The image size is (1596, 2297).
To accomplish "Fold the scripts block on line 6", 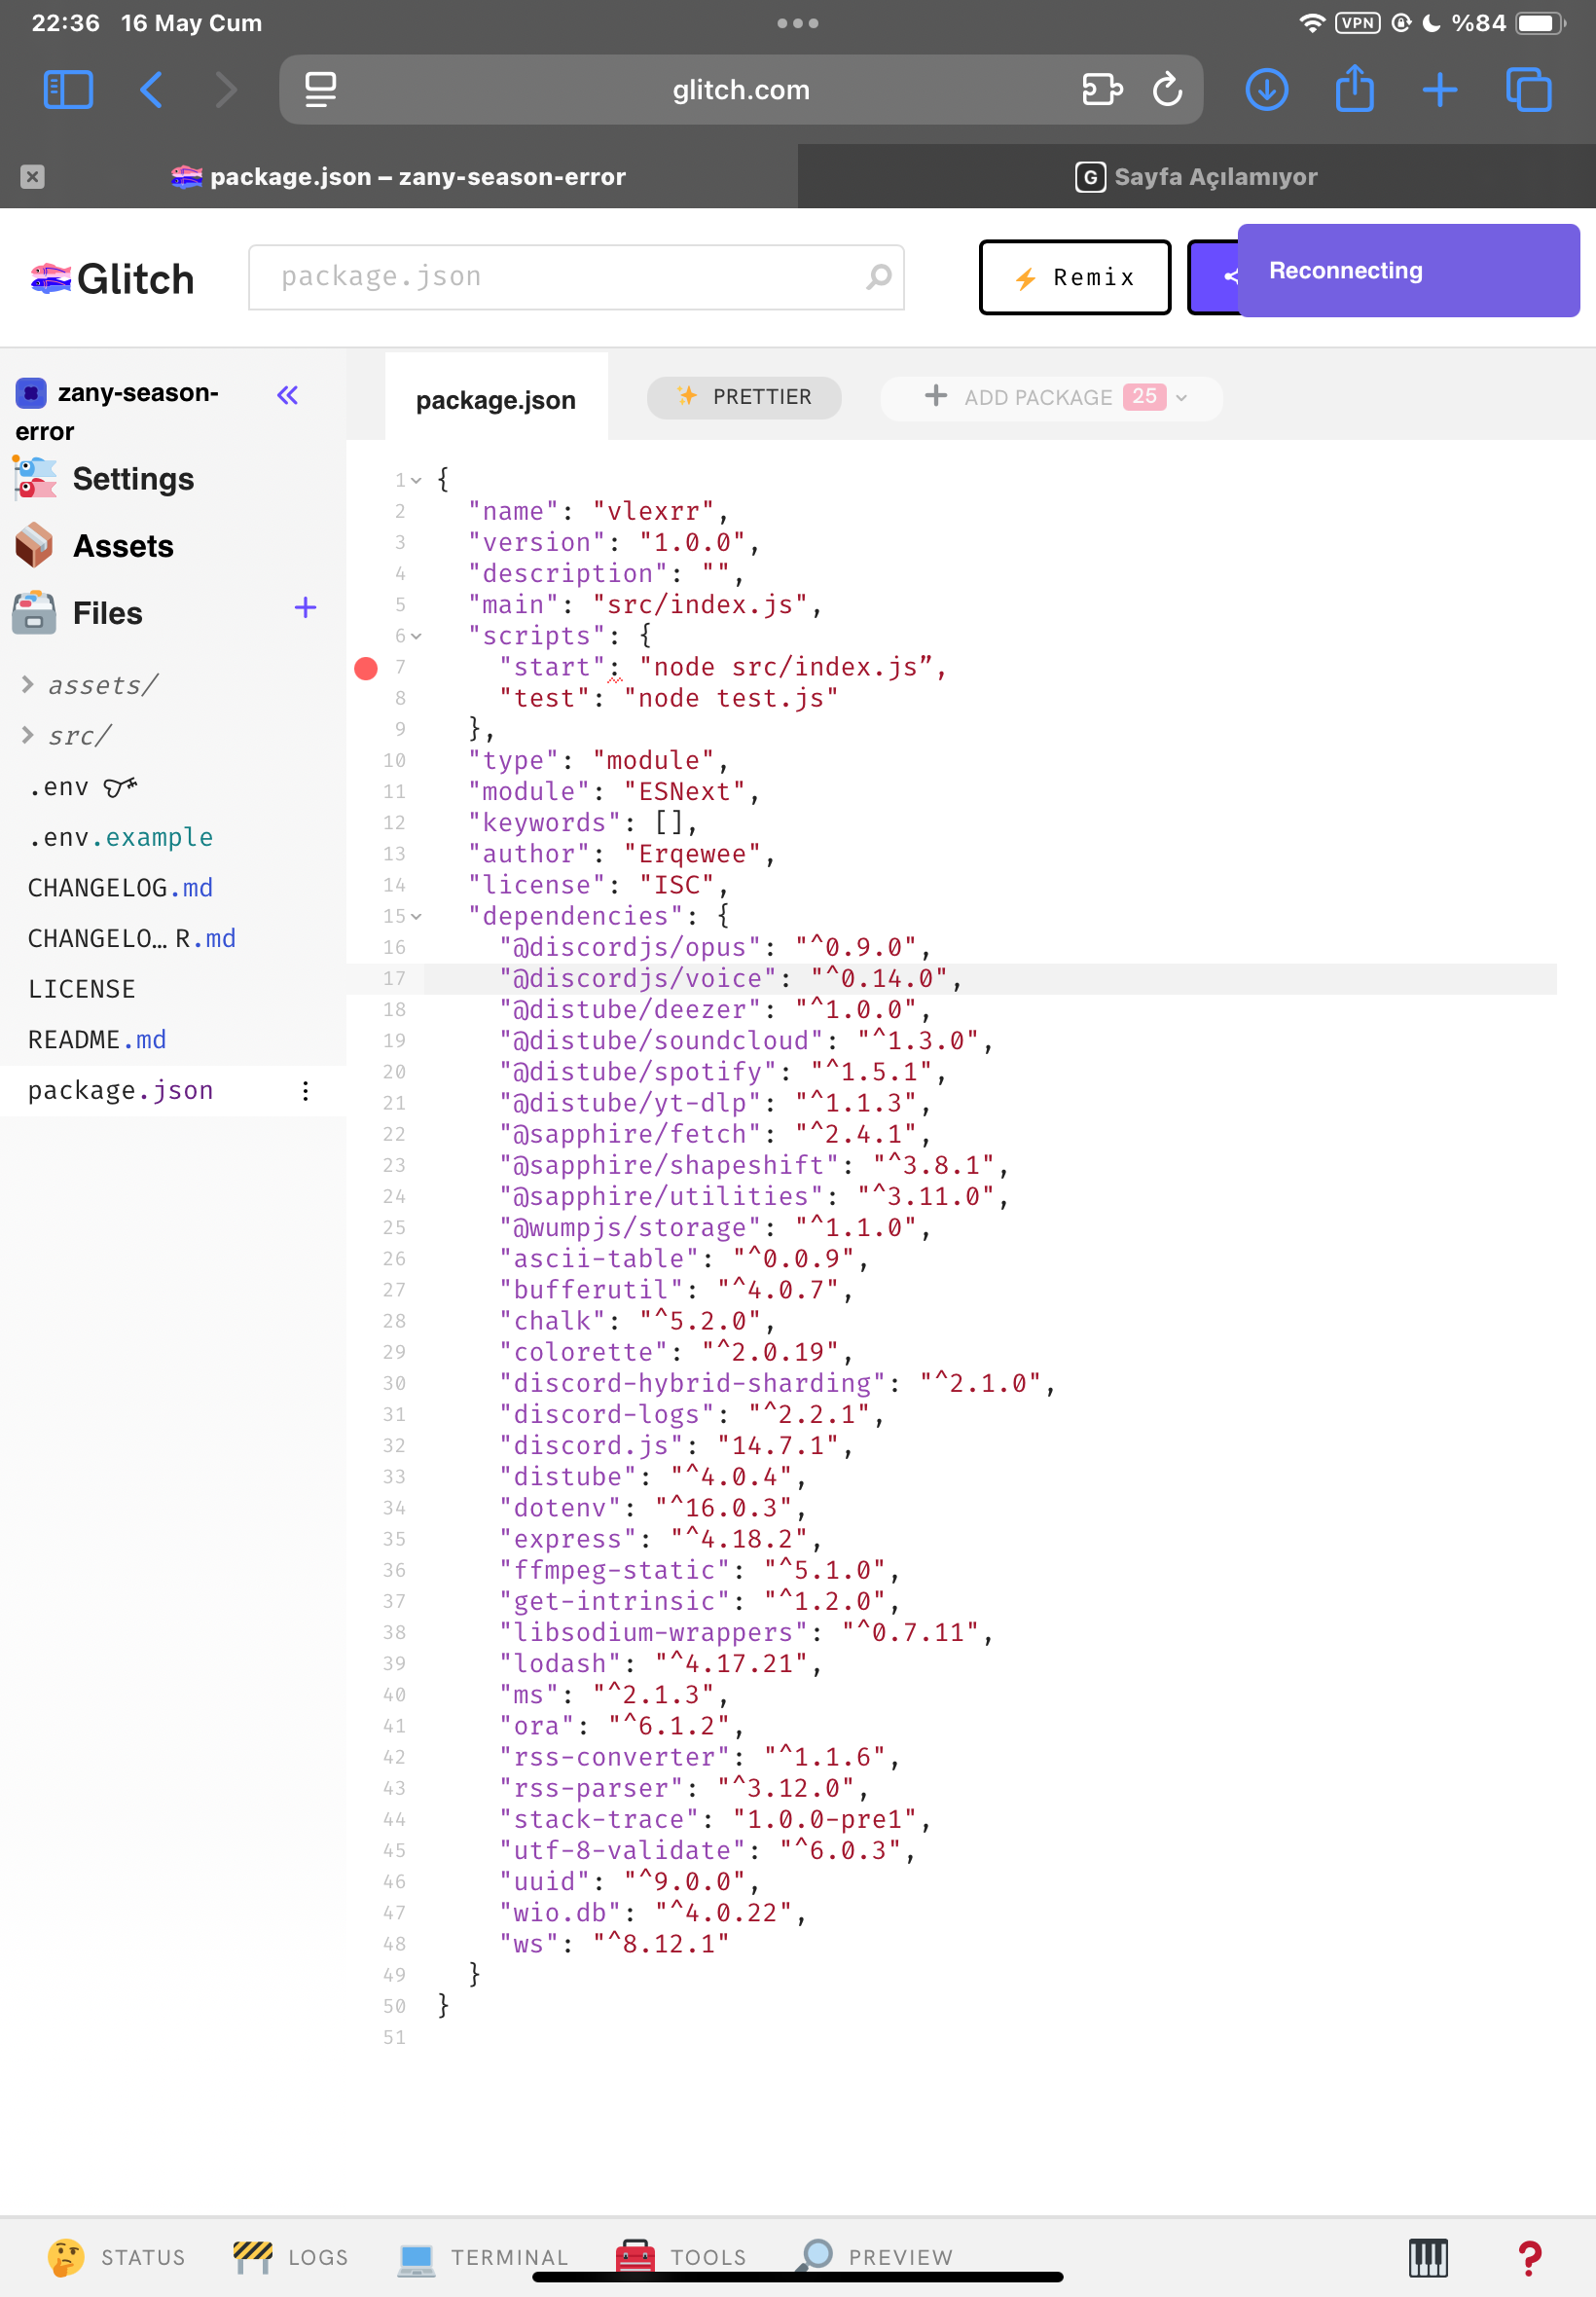I will [x=416, y=636].
